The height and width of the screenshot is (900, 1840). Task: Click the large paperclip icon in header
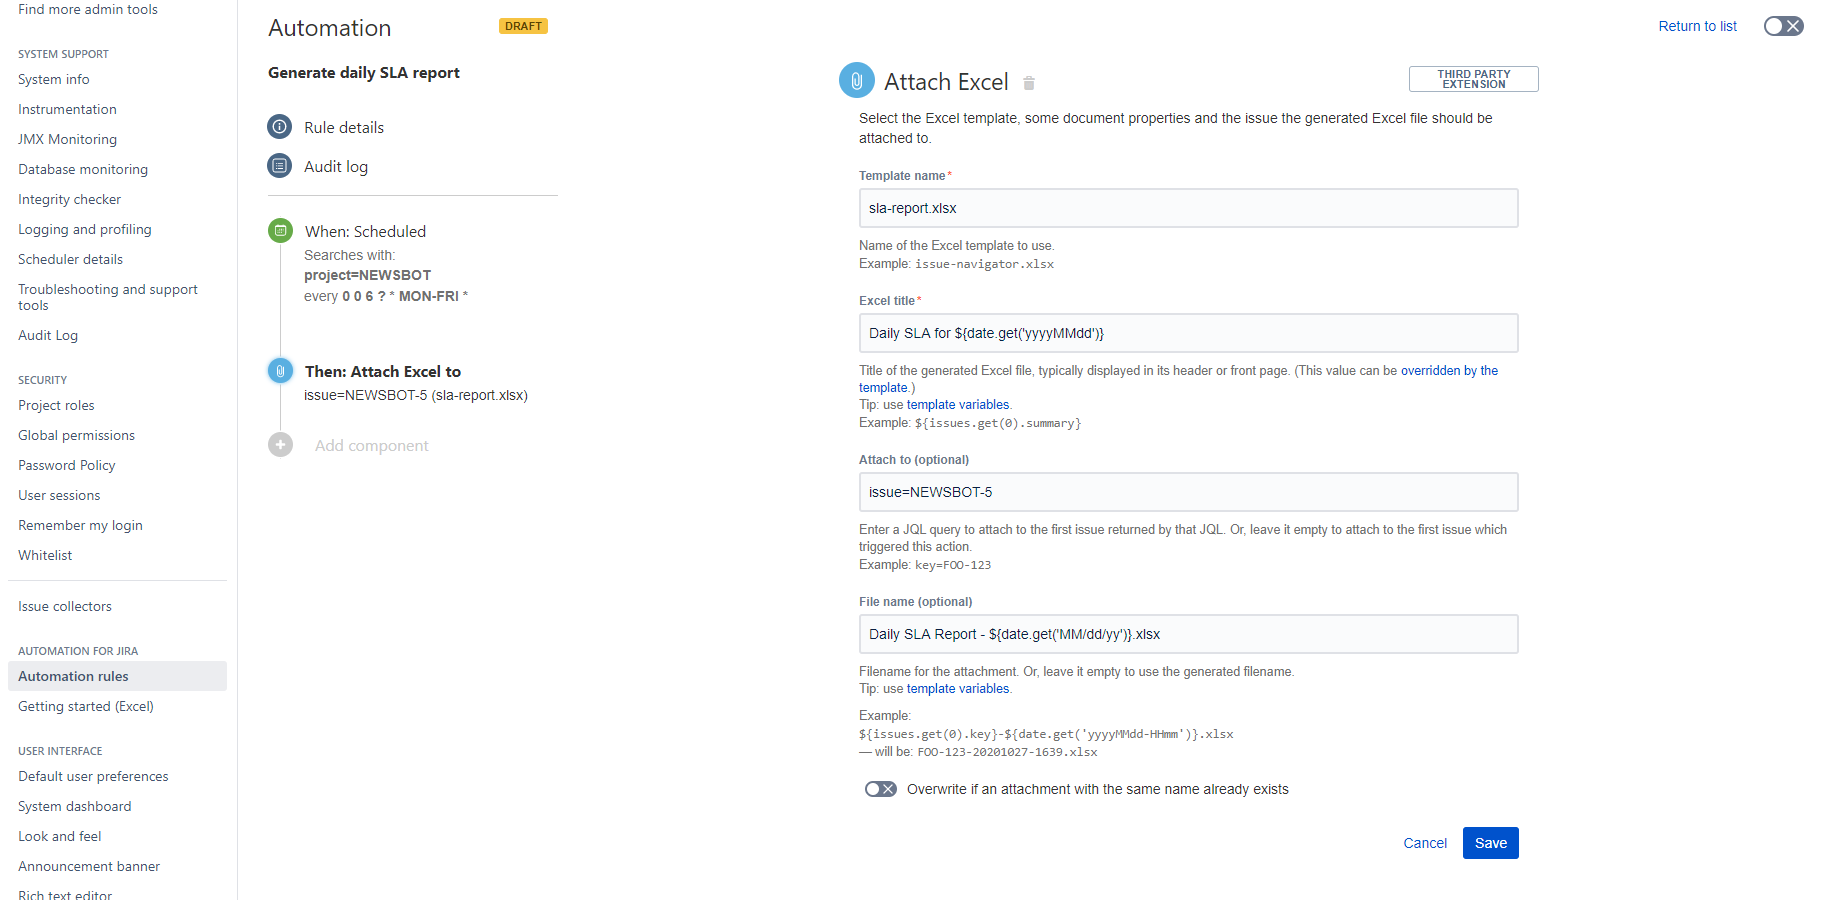(x=857, y=80)
